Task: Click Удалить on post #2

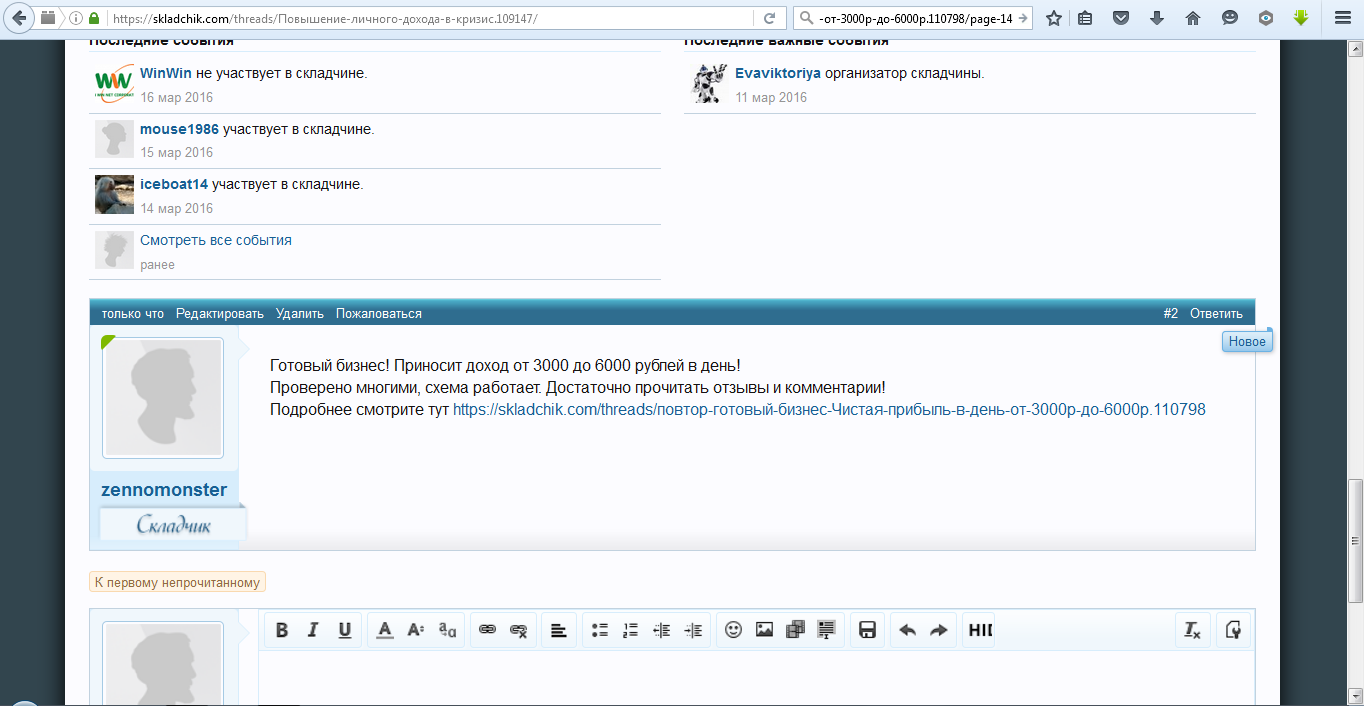Action: pos(300,313)
